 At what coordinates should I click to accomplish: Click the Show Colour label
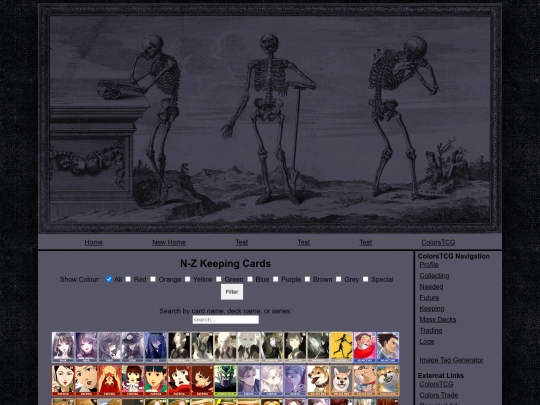click(x=80, y=279)
